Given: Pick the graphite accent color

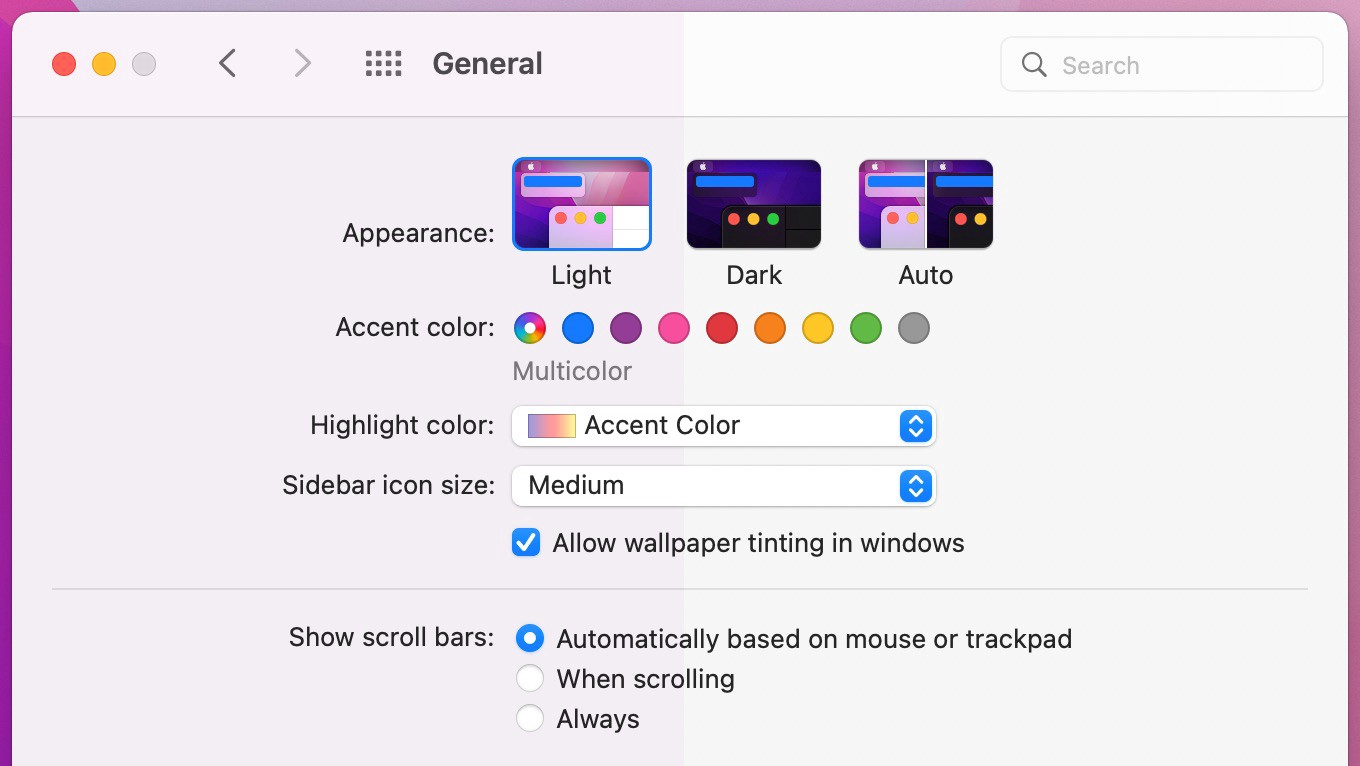Looking at the screenshot, I should (x=914, y=328).
